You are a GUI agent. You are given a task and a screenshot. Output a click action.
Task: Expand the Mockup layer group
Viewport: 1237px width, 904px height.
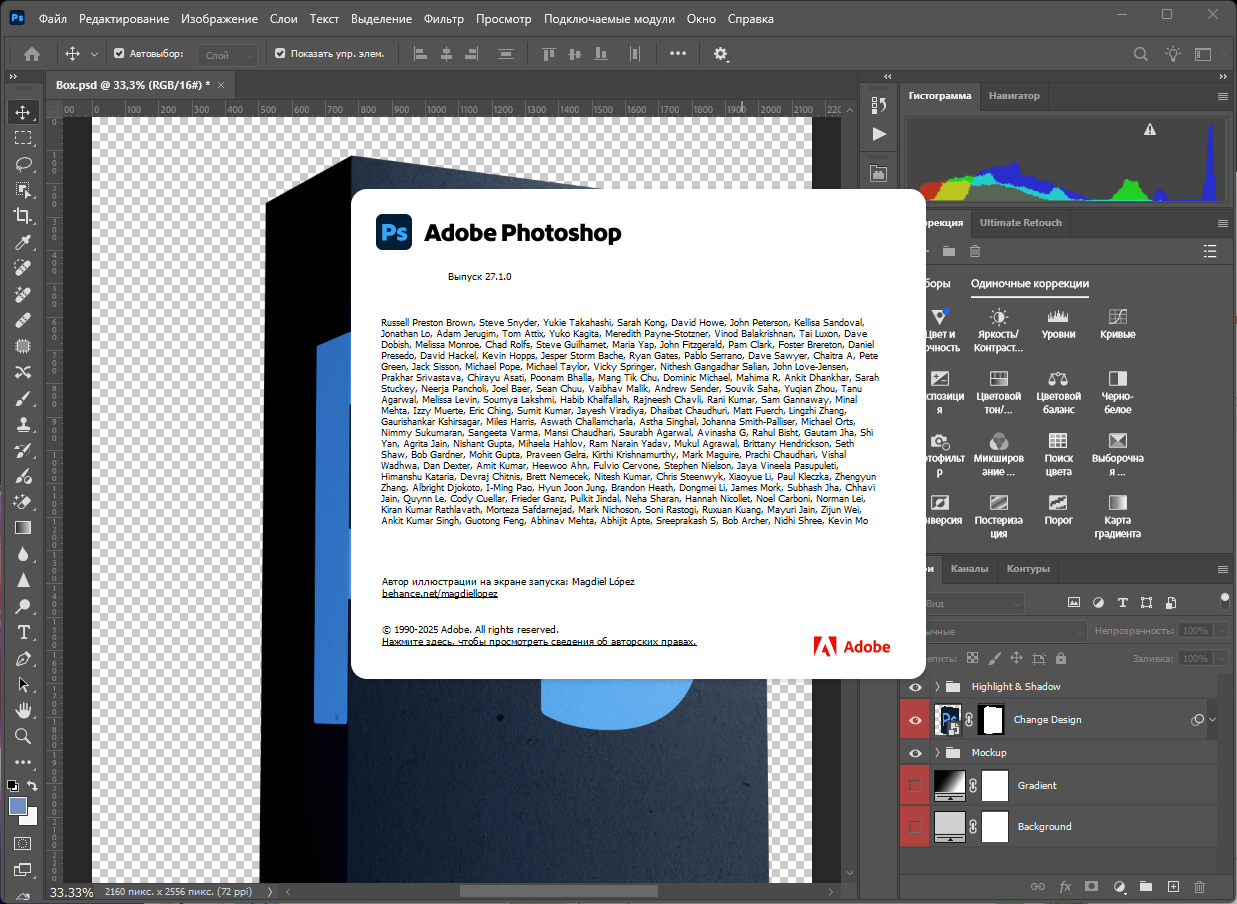pyautogui.click(x=938, y=753)
